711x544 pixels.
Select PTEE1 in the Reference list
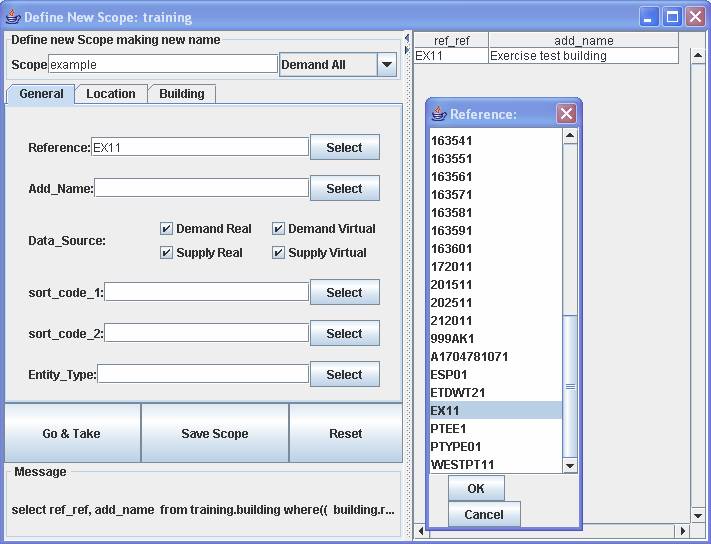tap(449, 429)
